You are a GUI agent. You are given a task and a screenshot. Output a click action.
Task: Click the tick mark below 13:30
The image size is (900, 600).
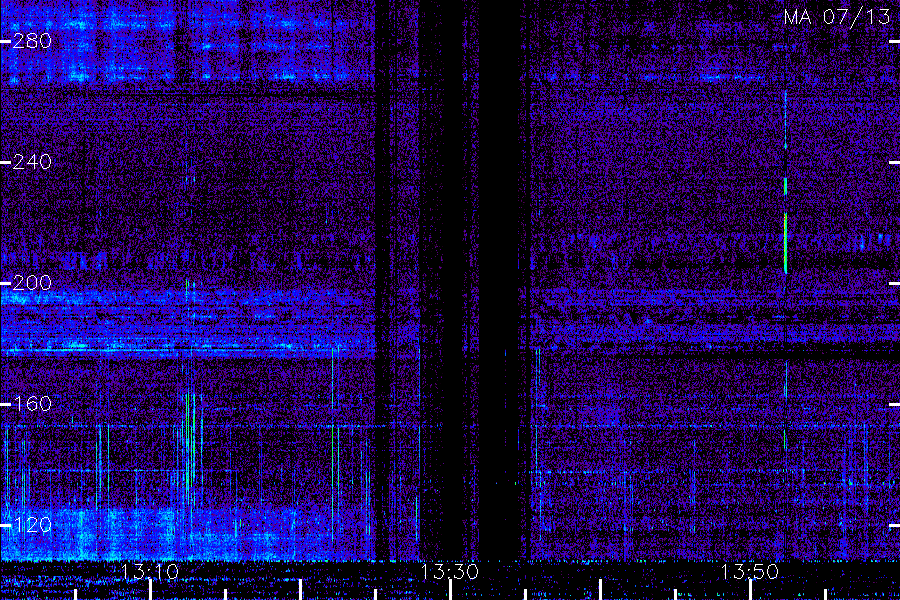pos(450,590)
